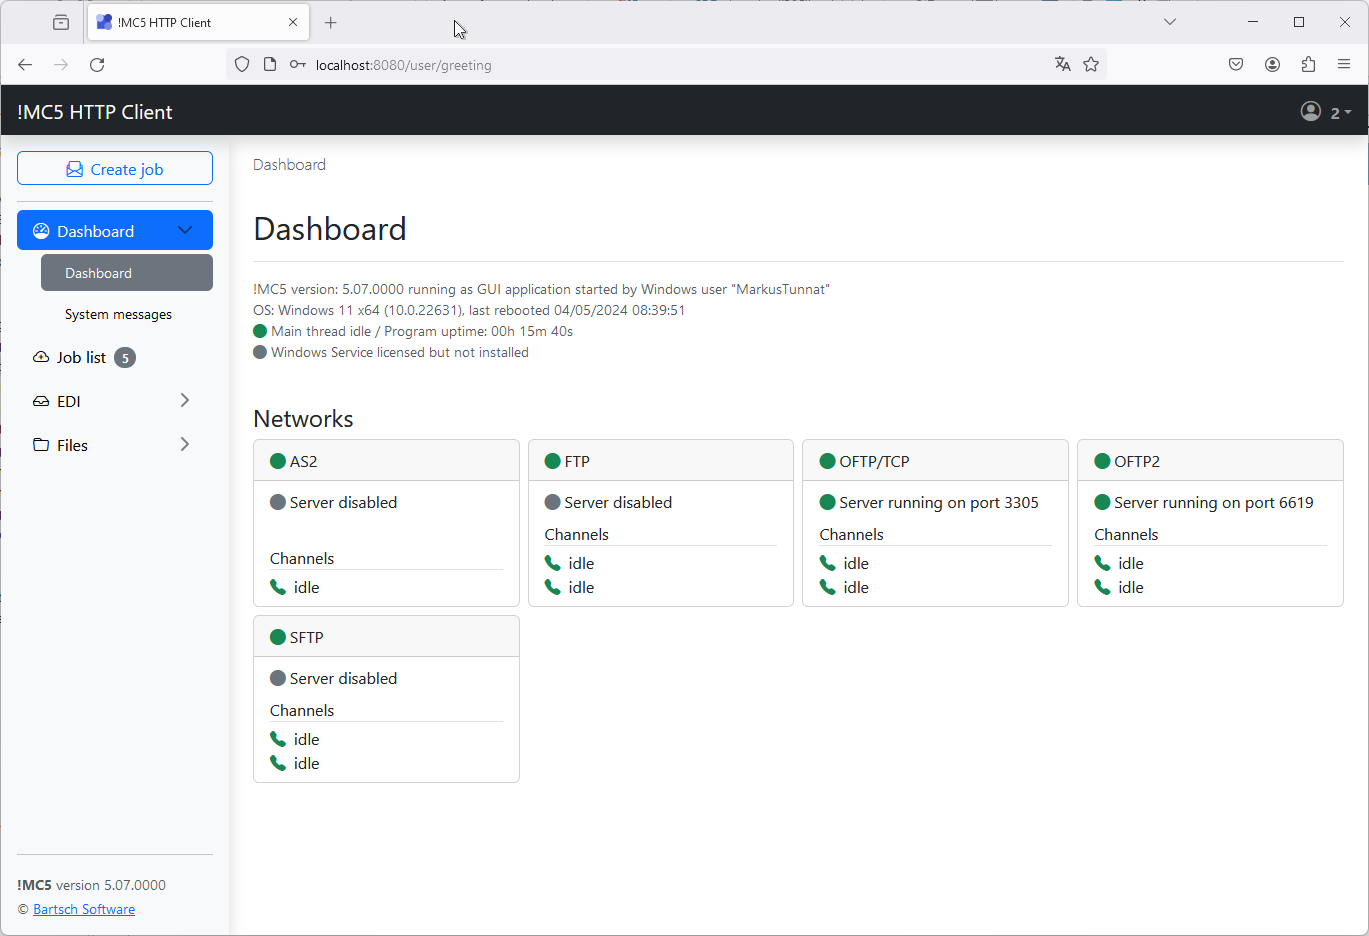Open the browser extensions puzzle icon
This screenshot has height=936, width=1369.
tap(1308, 64)
